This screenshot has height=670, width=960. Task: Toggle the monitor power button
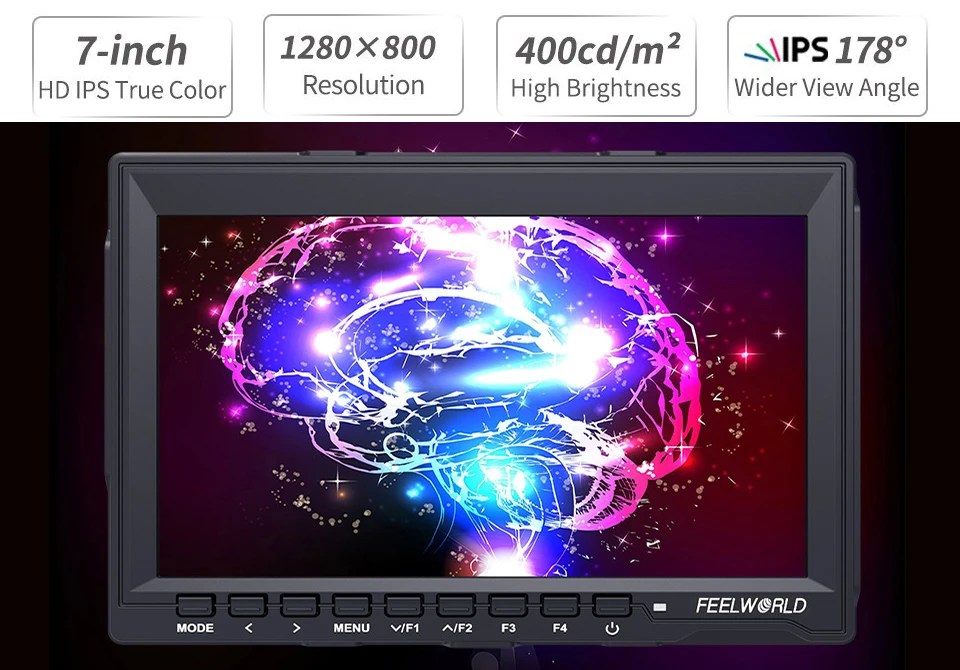coord(612,606)
